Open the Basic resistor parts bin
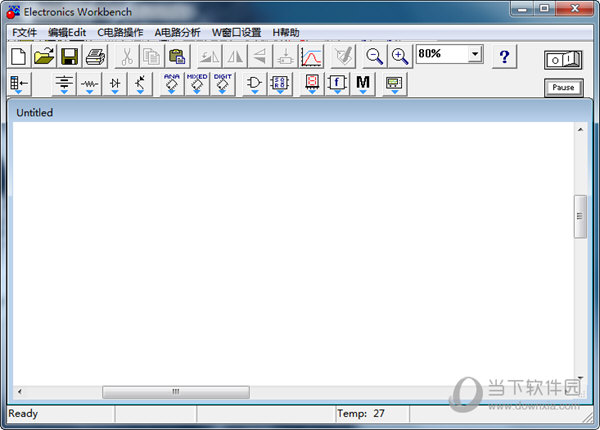The image size is (600, 430). pos(90,83)
